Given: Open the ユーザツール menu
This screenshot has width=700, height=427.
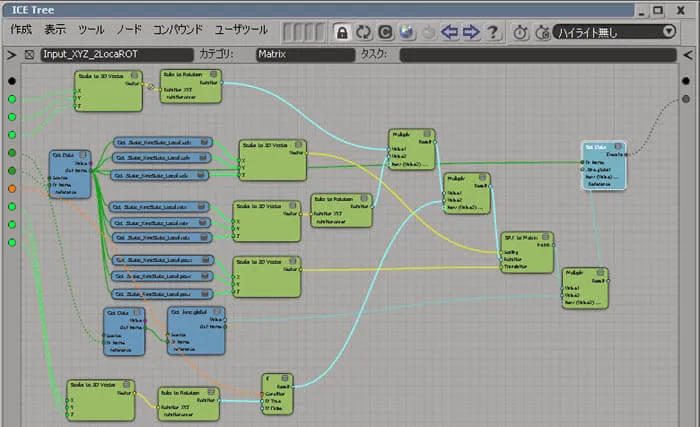Looking at the screenshot, I should (241, 29).
